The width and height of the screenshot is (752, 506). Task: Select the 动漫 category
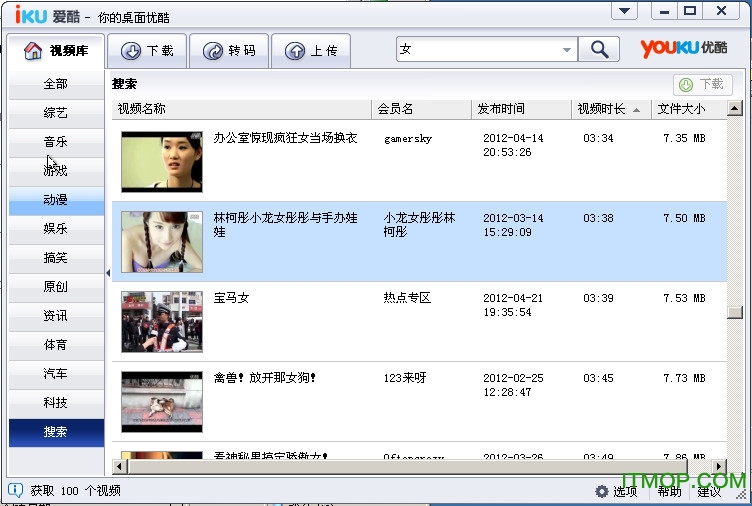56,200
